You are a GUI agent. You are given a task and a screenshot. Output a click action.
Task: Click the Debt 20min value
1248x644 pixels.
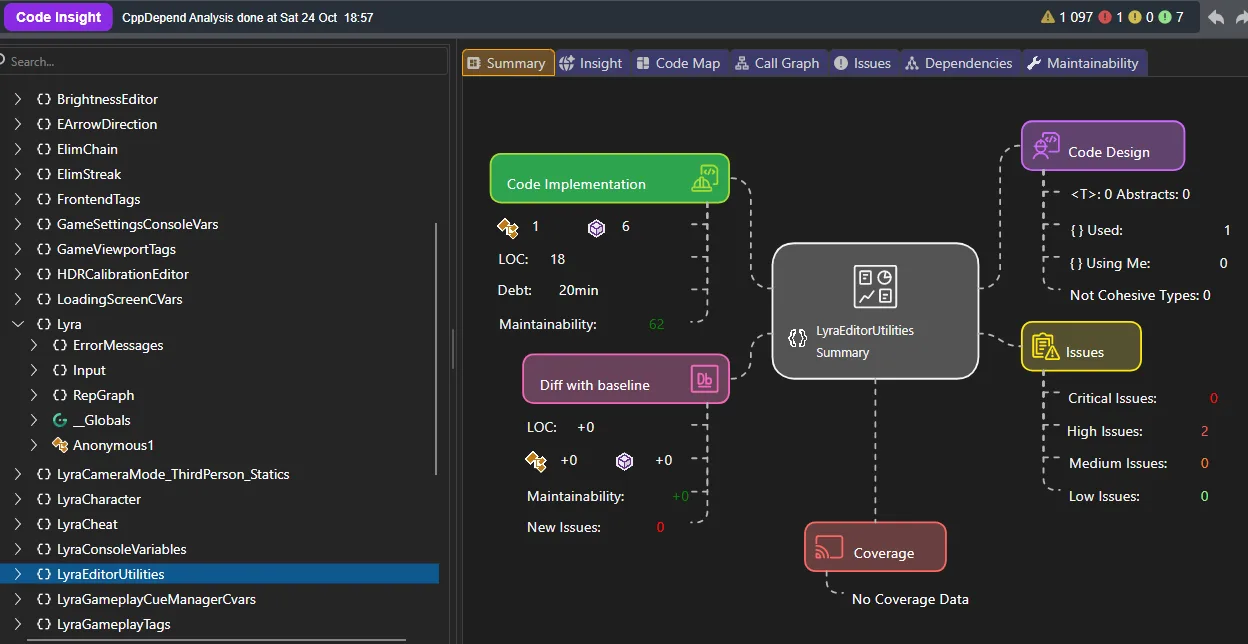(579, 290)
